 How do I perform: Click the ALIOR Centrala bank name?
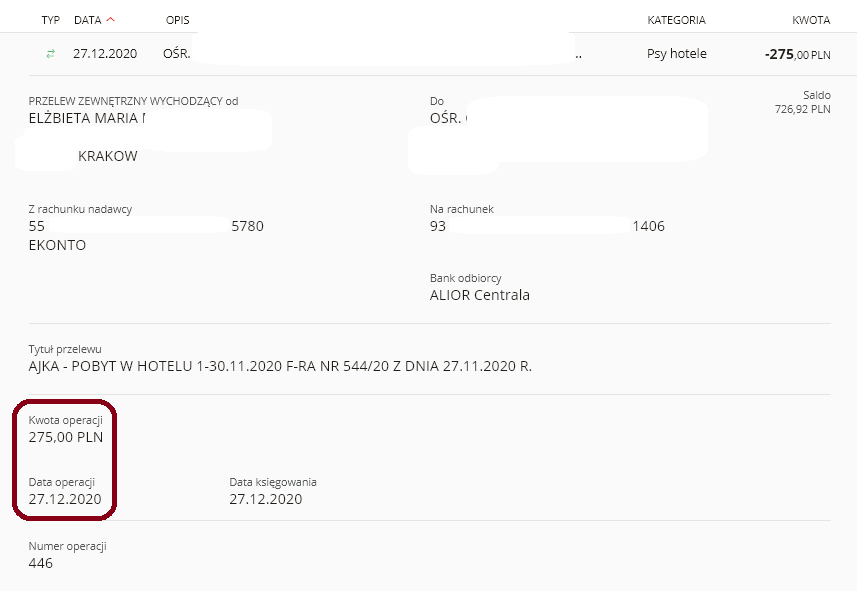click(480, 295)
